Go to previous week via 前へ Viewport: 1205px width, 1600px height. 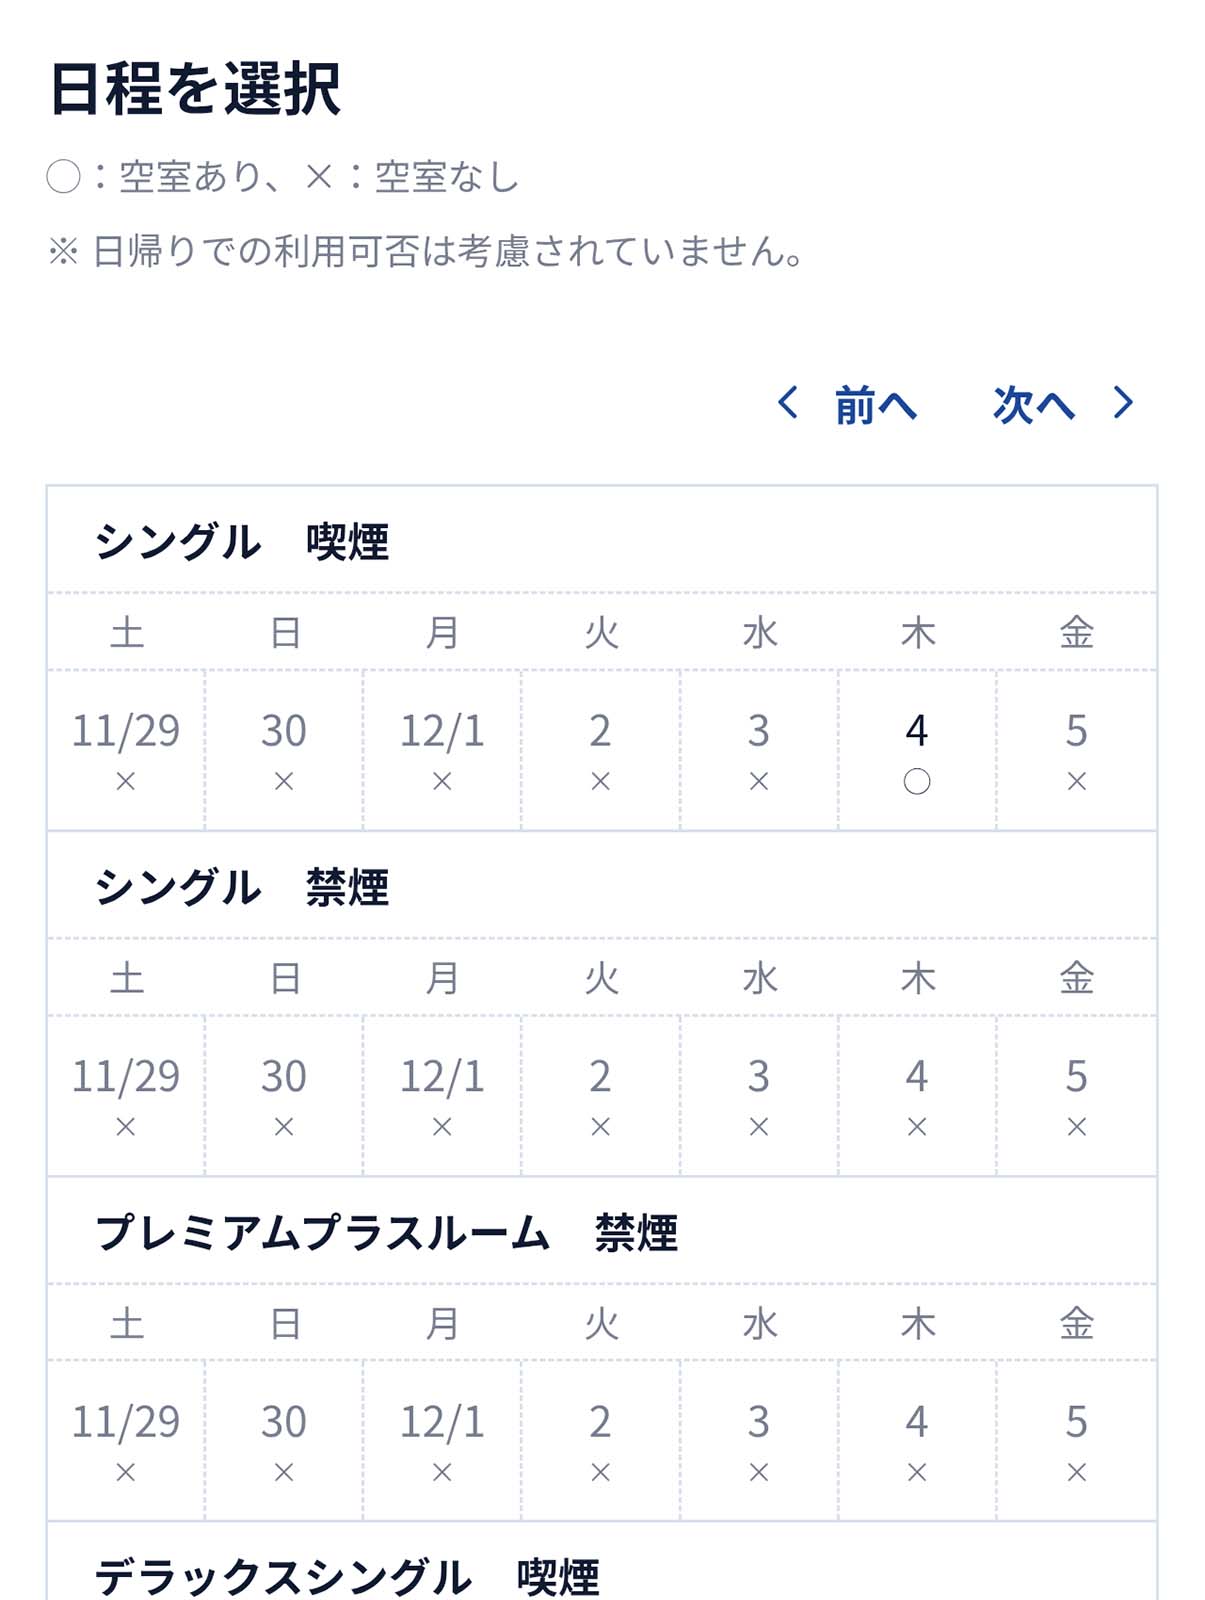coord(874,405)
